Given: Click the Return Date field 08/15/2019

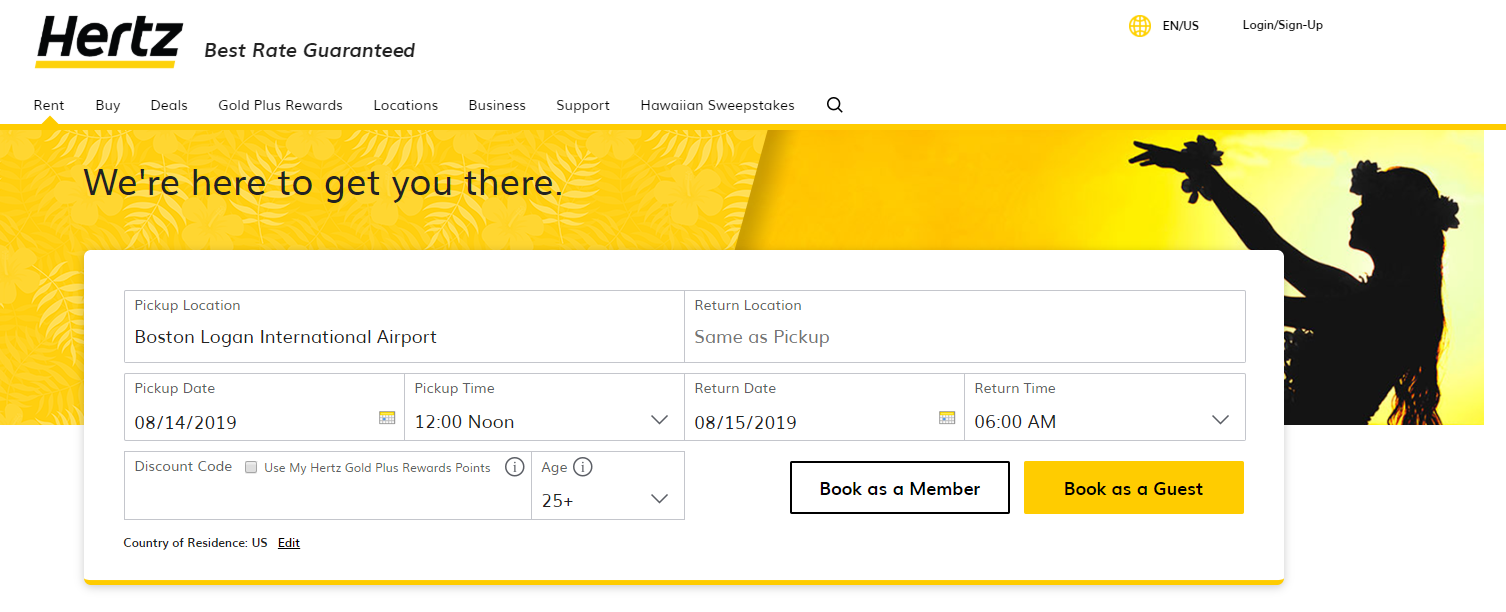Looking at the screenshot, I should click(824, 407).
